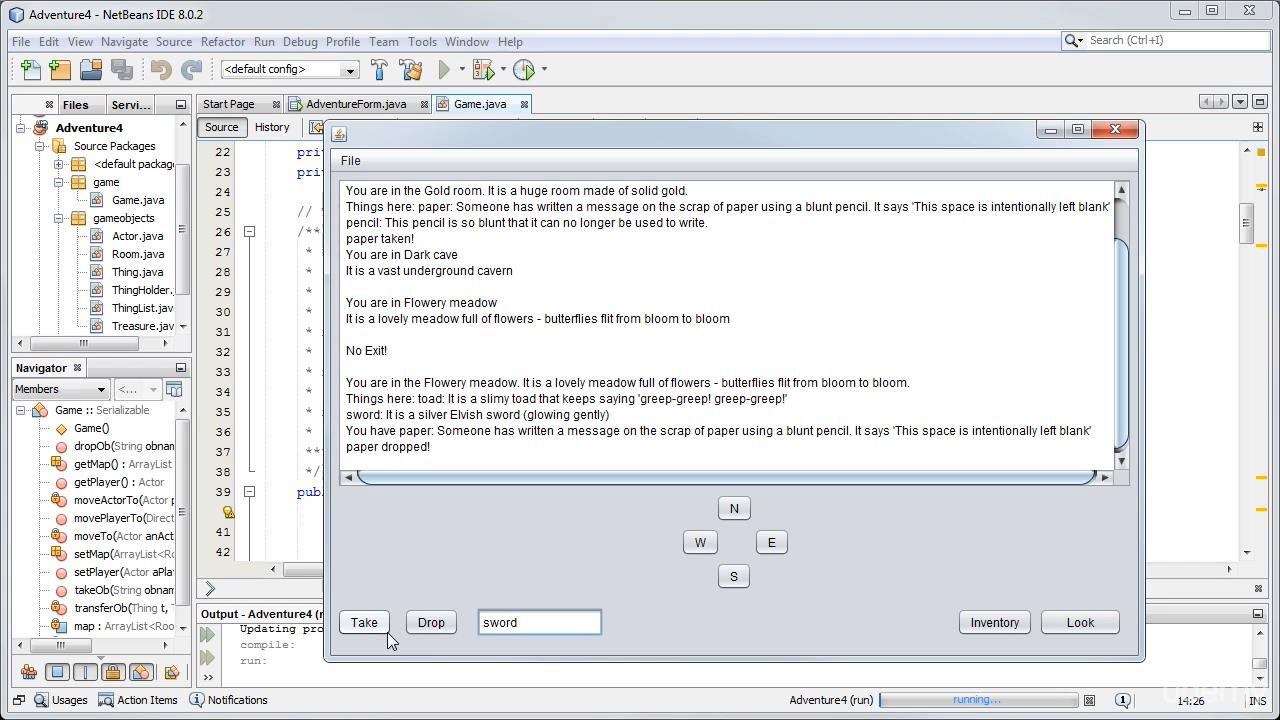Screen dimensions: 1280x720
Task: Click the Search (Ctrl+I) field
Action: pyautogui.click(x=1178, y=40)
